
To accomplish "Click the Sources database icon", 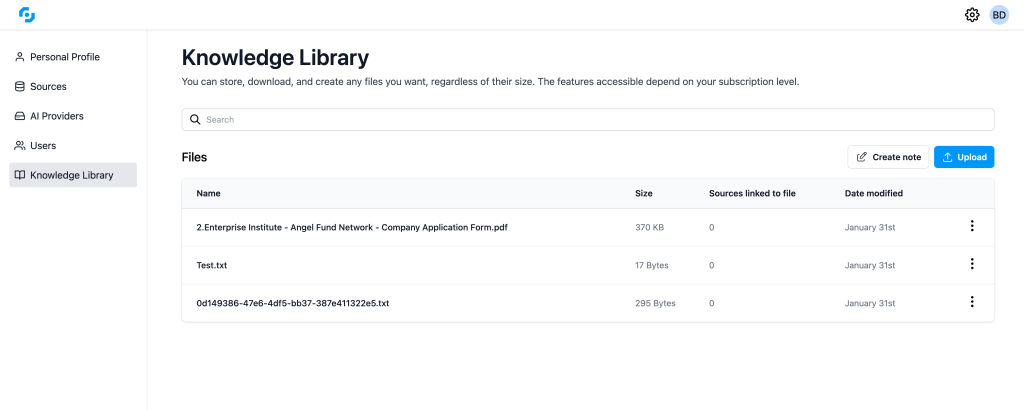I will [x=20, y=86].
